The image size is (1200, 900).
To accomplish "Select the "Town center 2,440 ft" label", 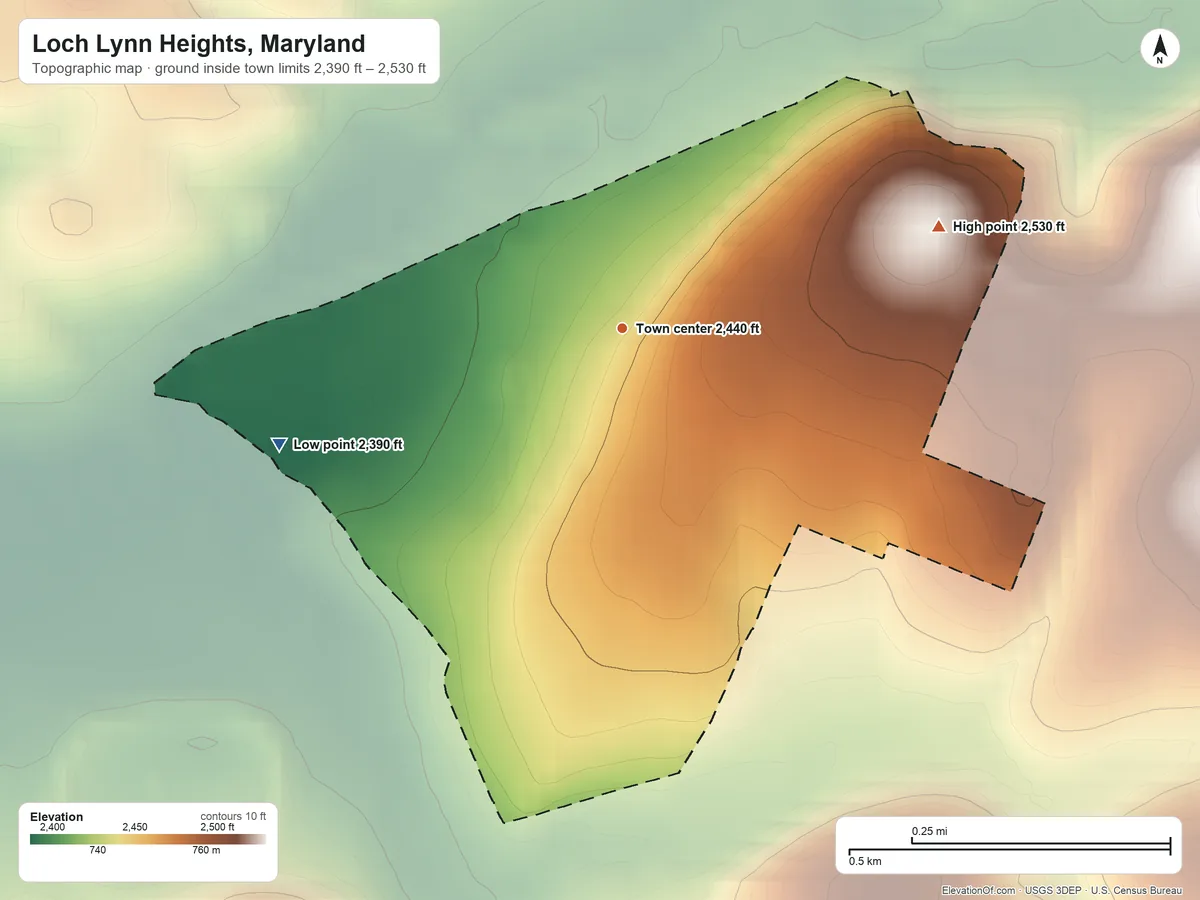I will coord(698,328).
